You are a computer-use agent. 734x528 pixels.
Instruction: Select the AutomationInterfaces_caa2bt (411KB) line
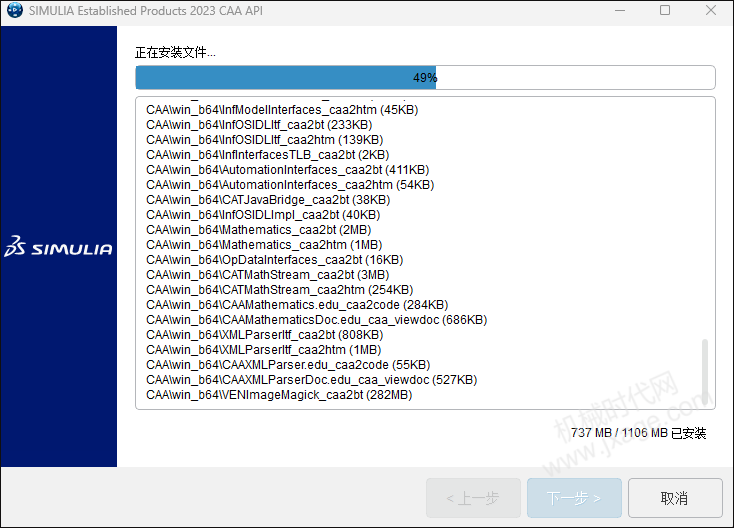point(287,170)
